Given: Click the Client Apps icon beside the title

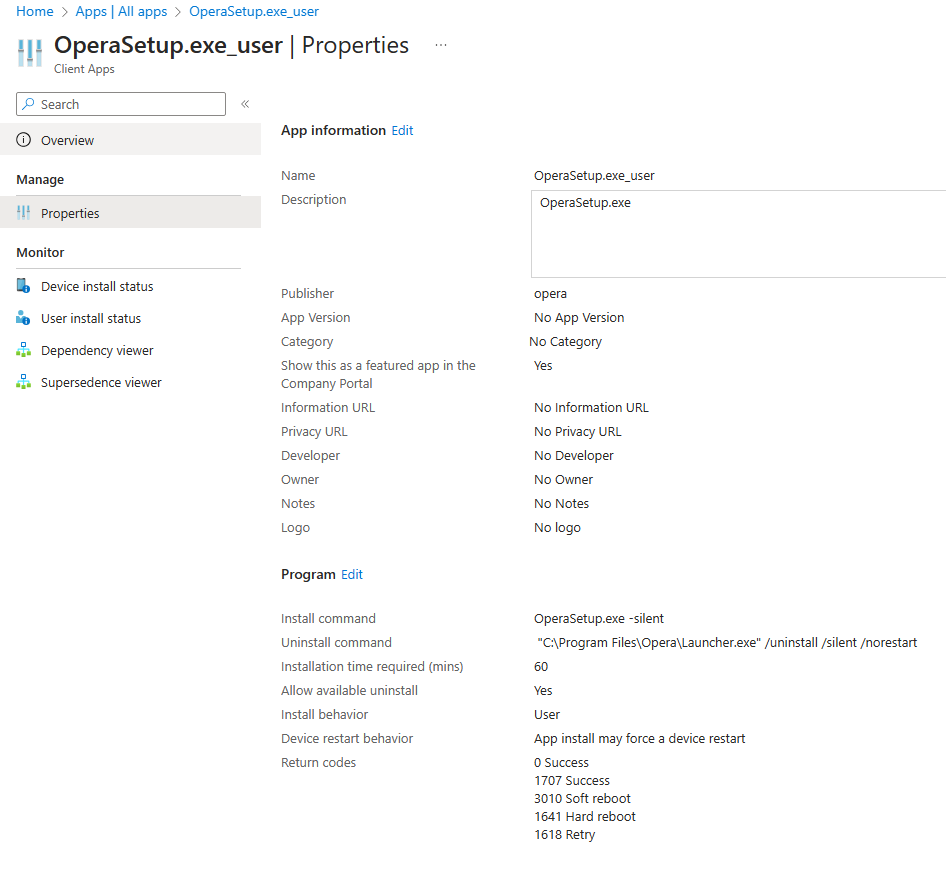Looking at the screenshot, I should click(x=28, y=51).
